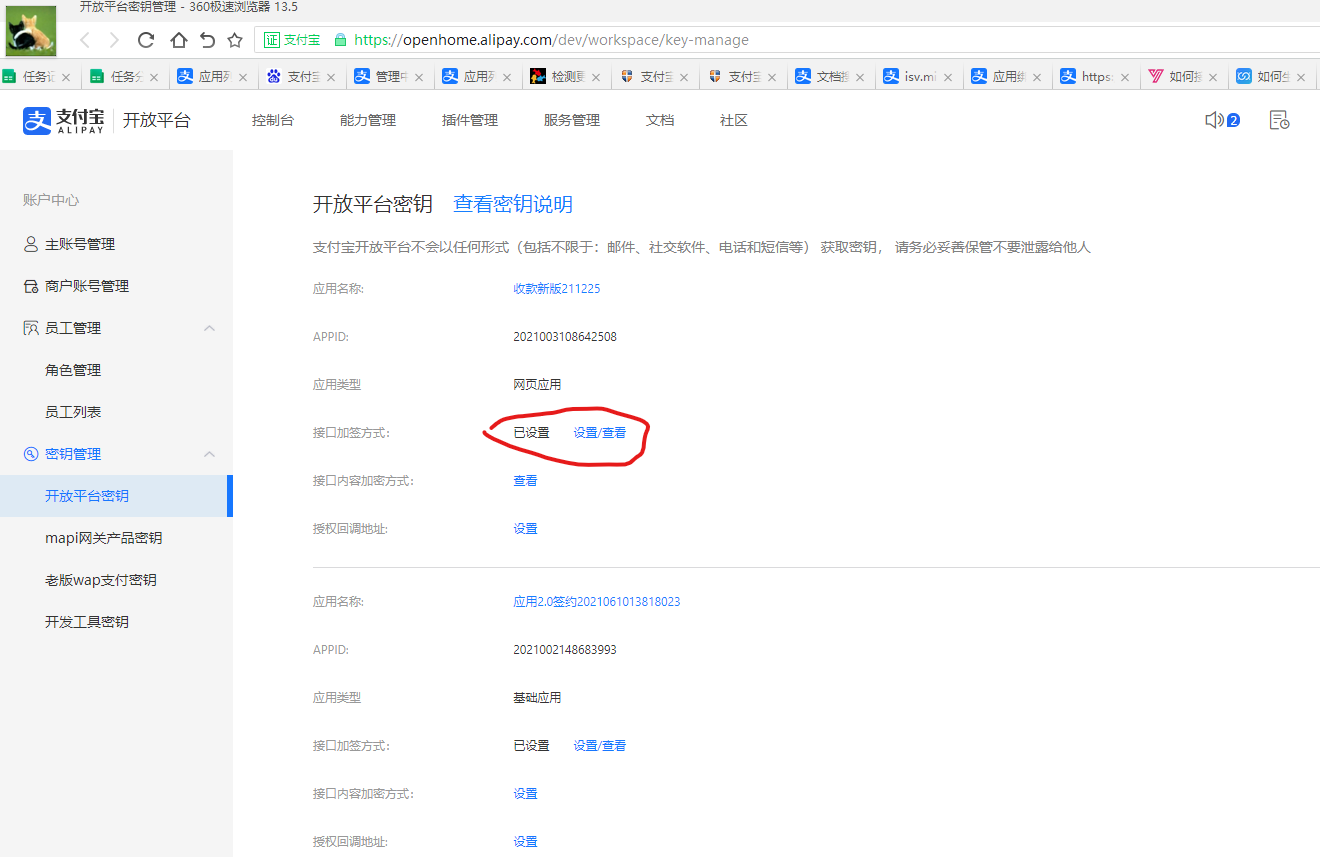
Task: Click 查看 next to 接口内容加密方式
Action: [525, 481]
